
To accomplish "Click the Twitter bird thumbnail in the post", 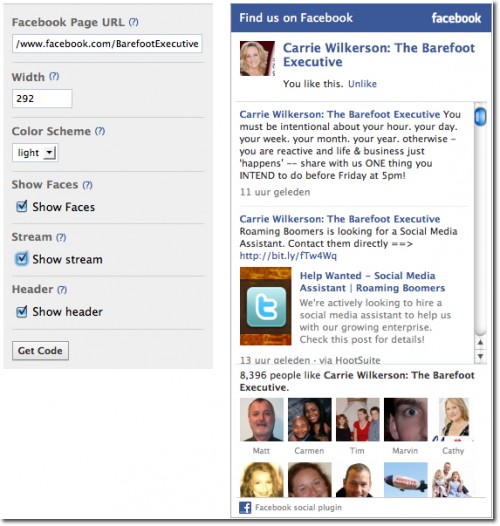I will coord(266,306).
